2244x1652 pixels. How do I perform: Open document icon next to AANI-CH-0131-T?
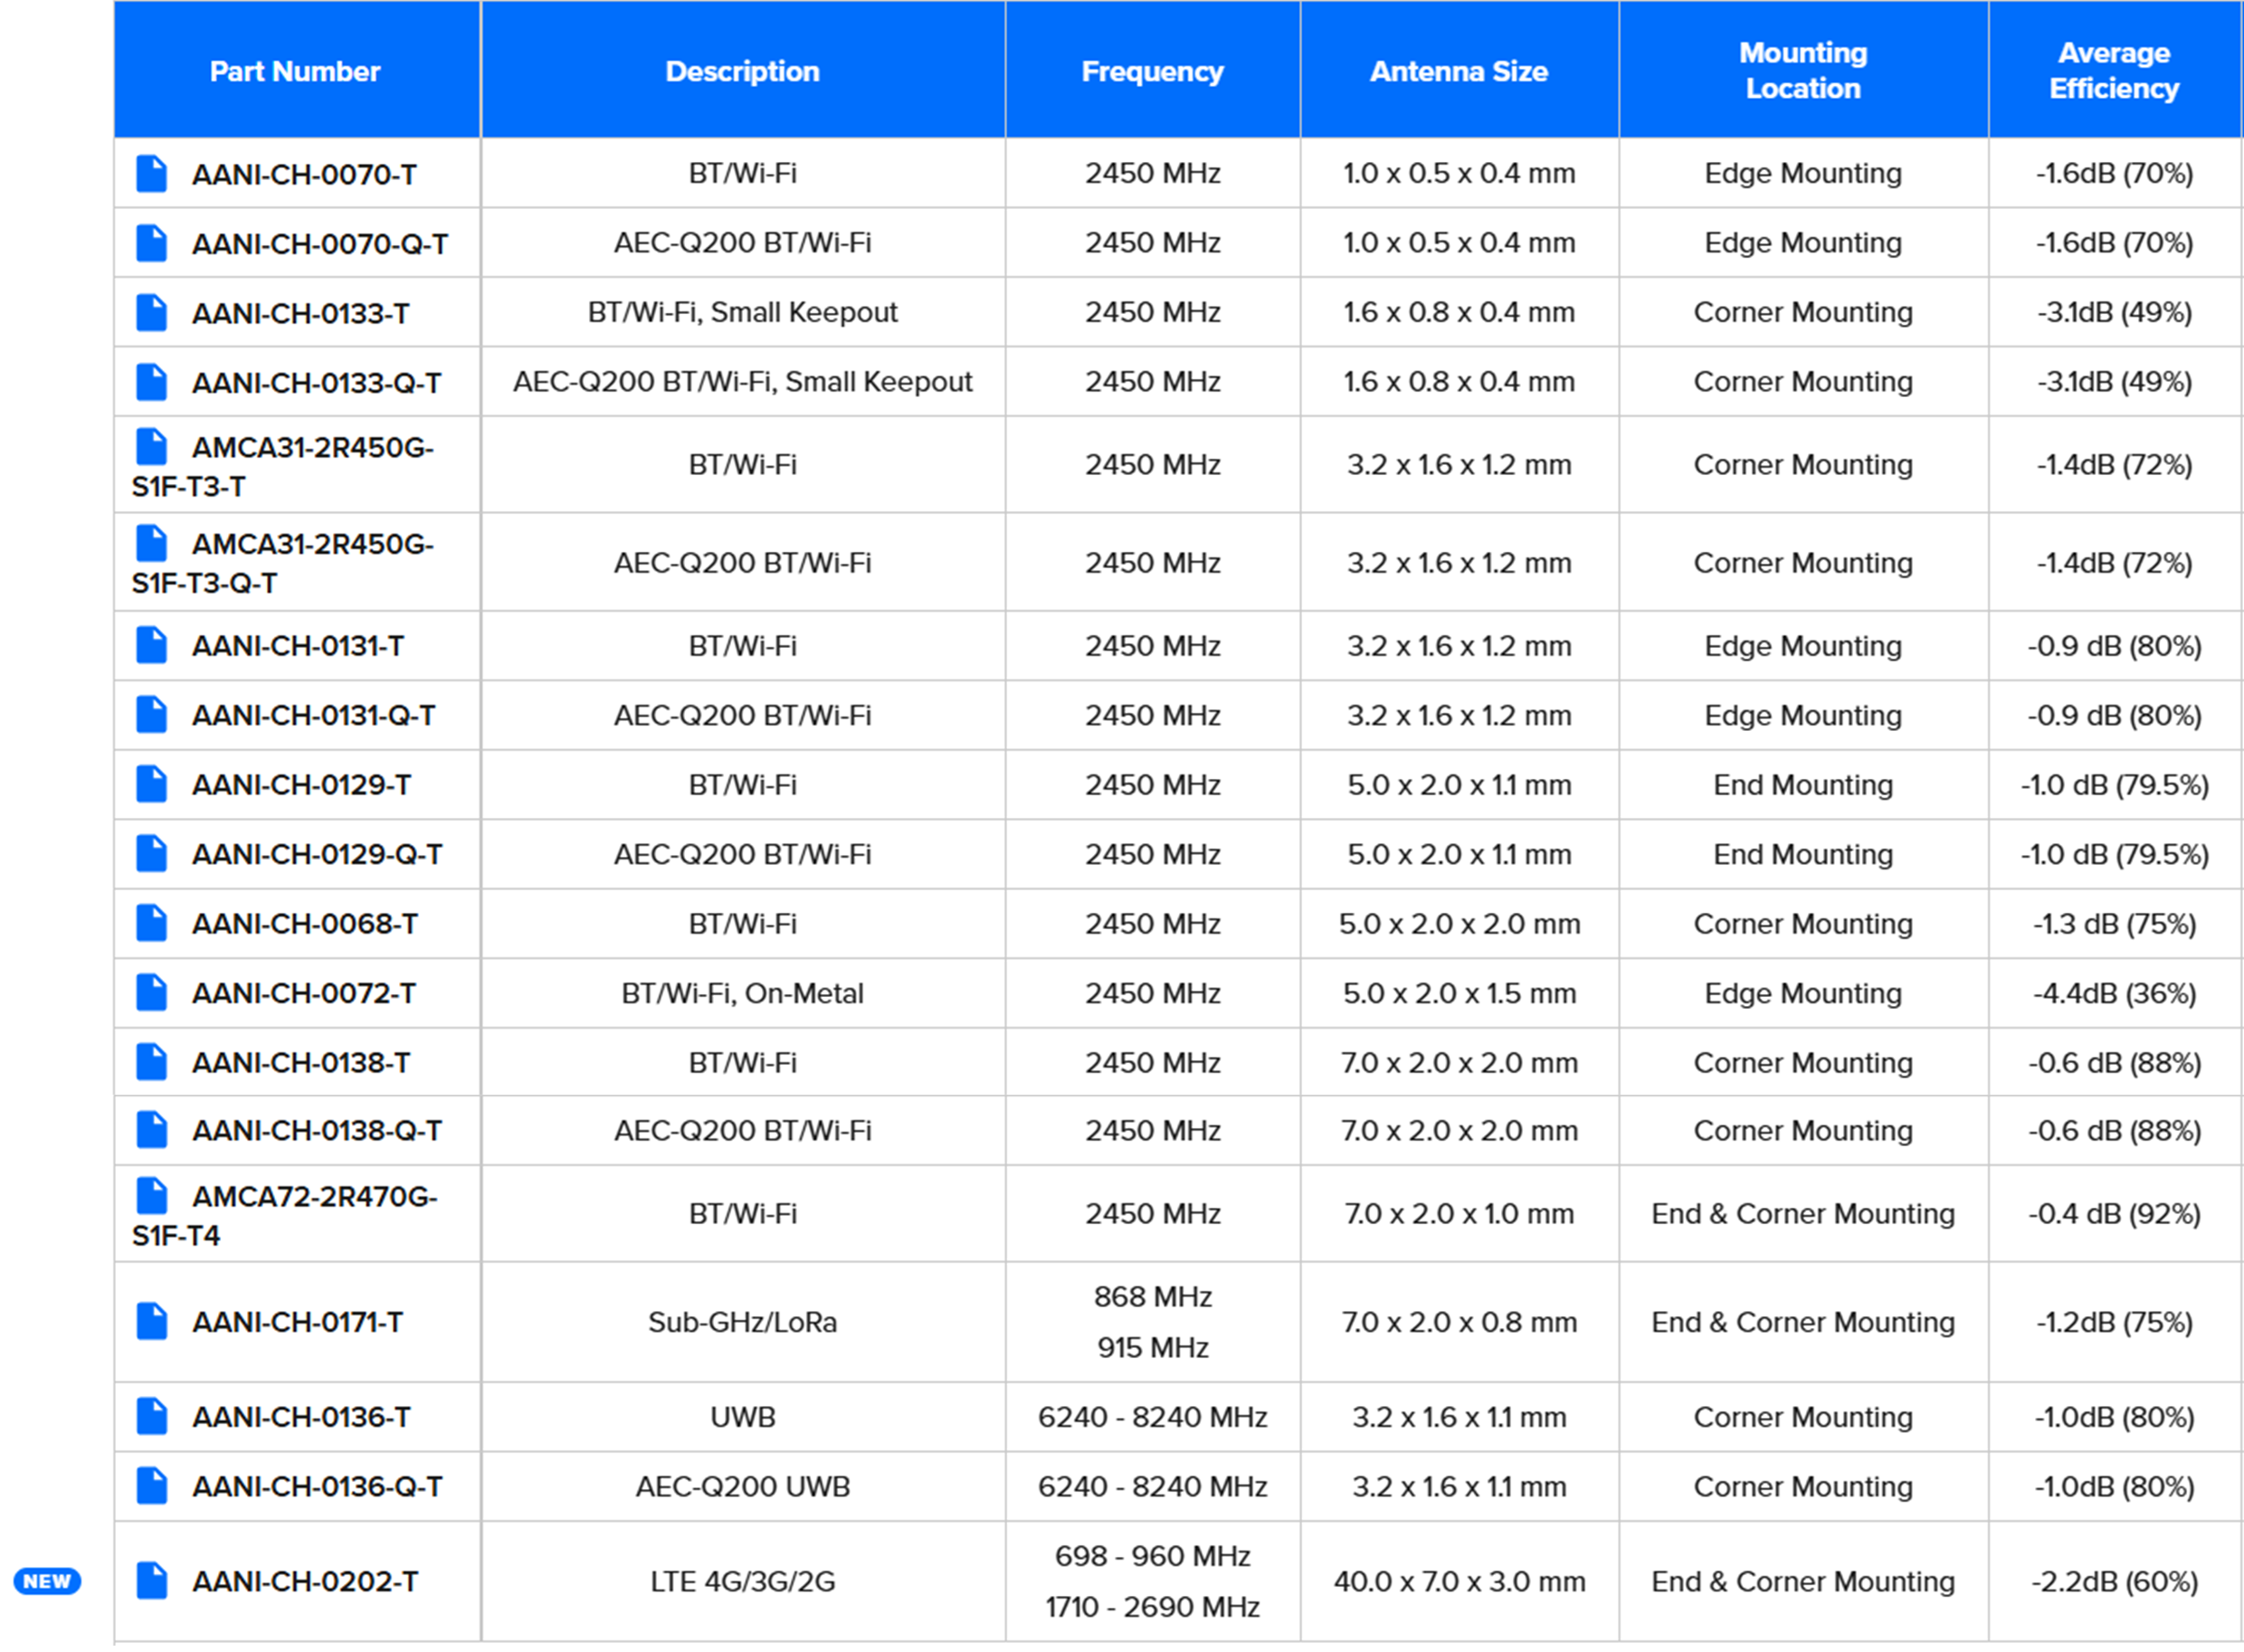151,646
